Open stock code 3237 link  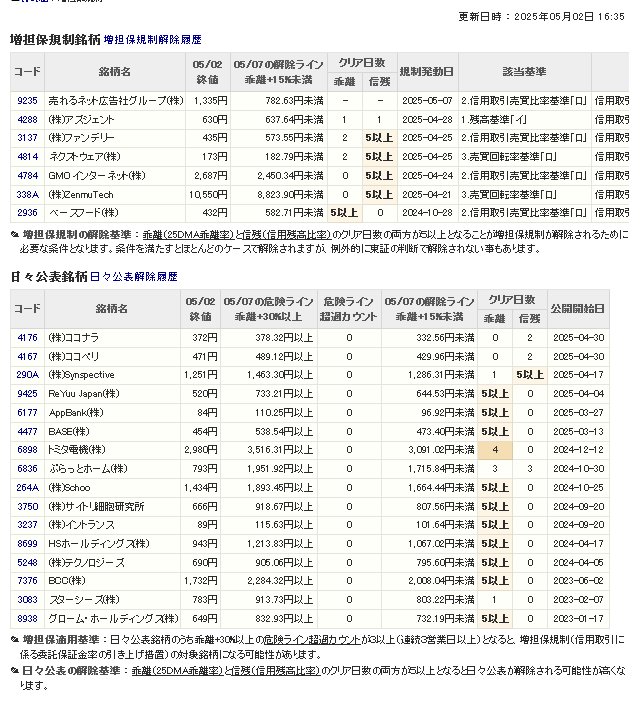[27, 525]
